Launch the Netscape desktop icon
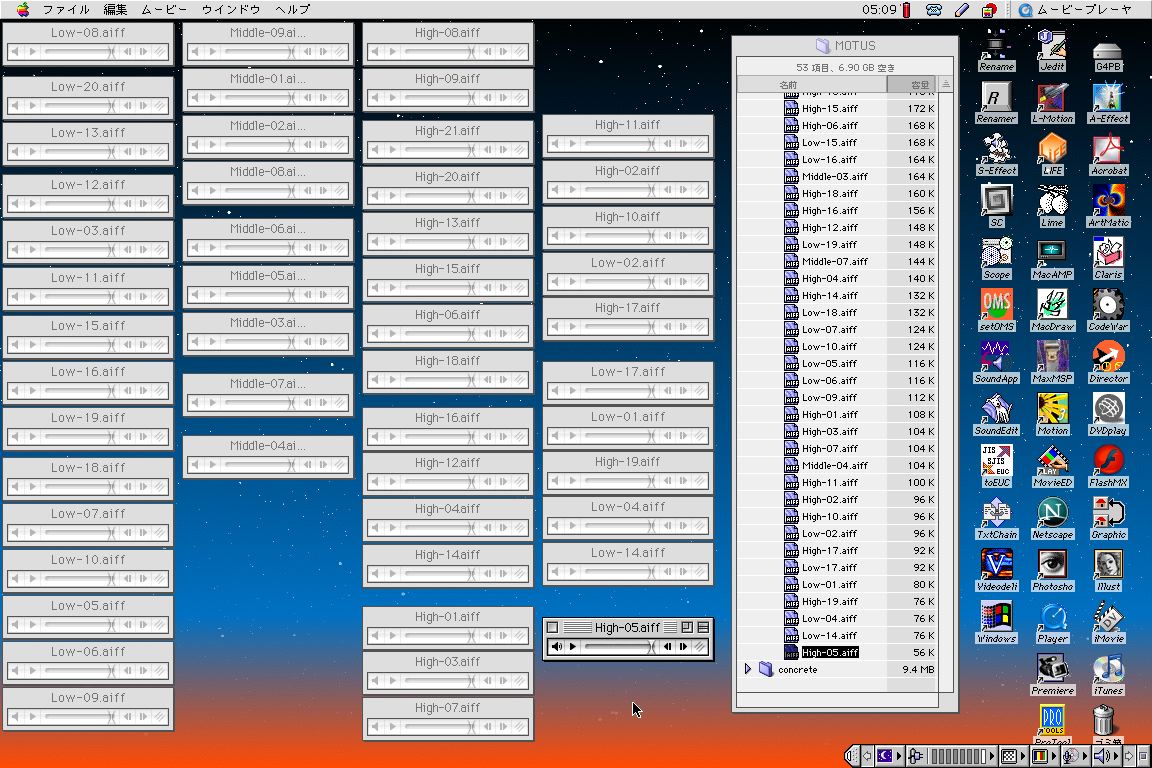Screen dimensions: 1152x768 click(x=1052, y=514)
